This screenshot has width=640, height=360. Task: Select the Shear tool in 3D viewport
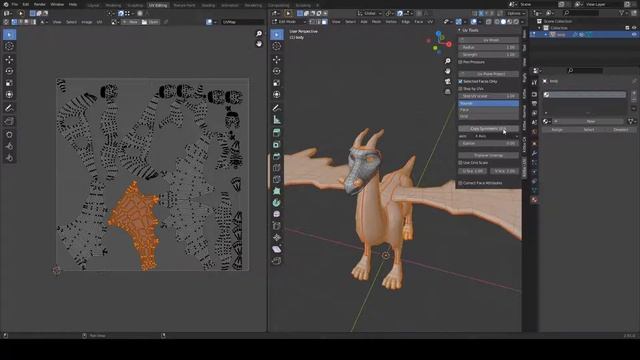click(277, 249)
